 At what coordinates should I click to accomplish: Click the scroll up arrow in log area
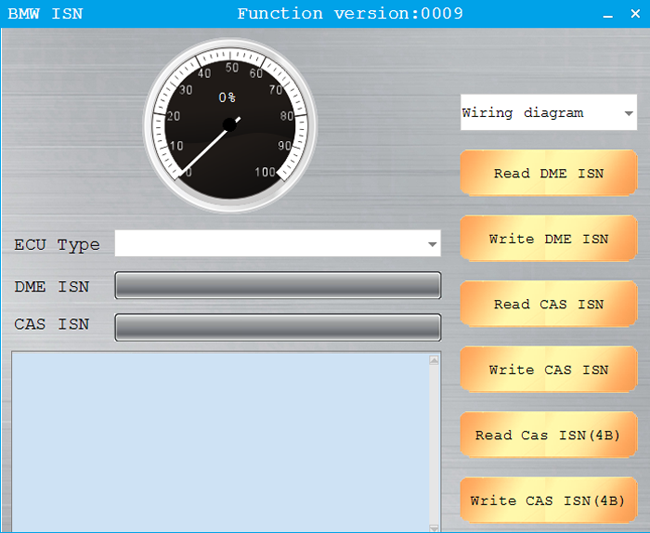point(434,360)
